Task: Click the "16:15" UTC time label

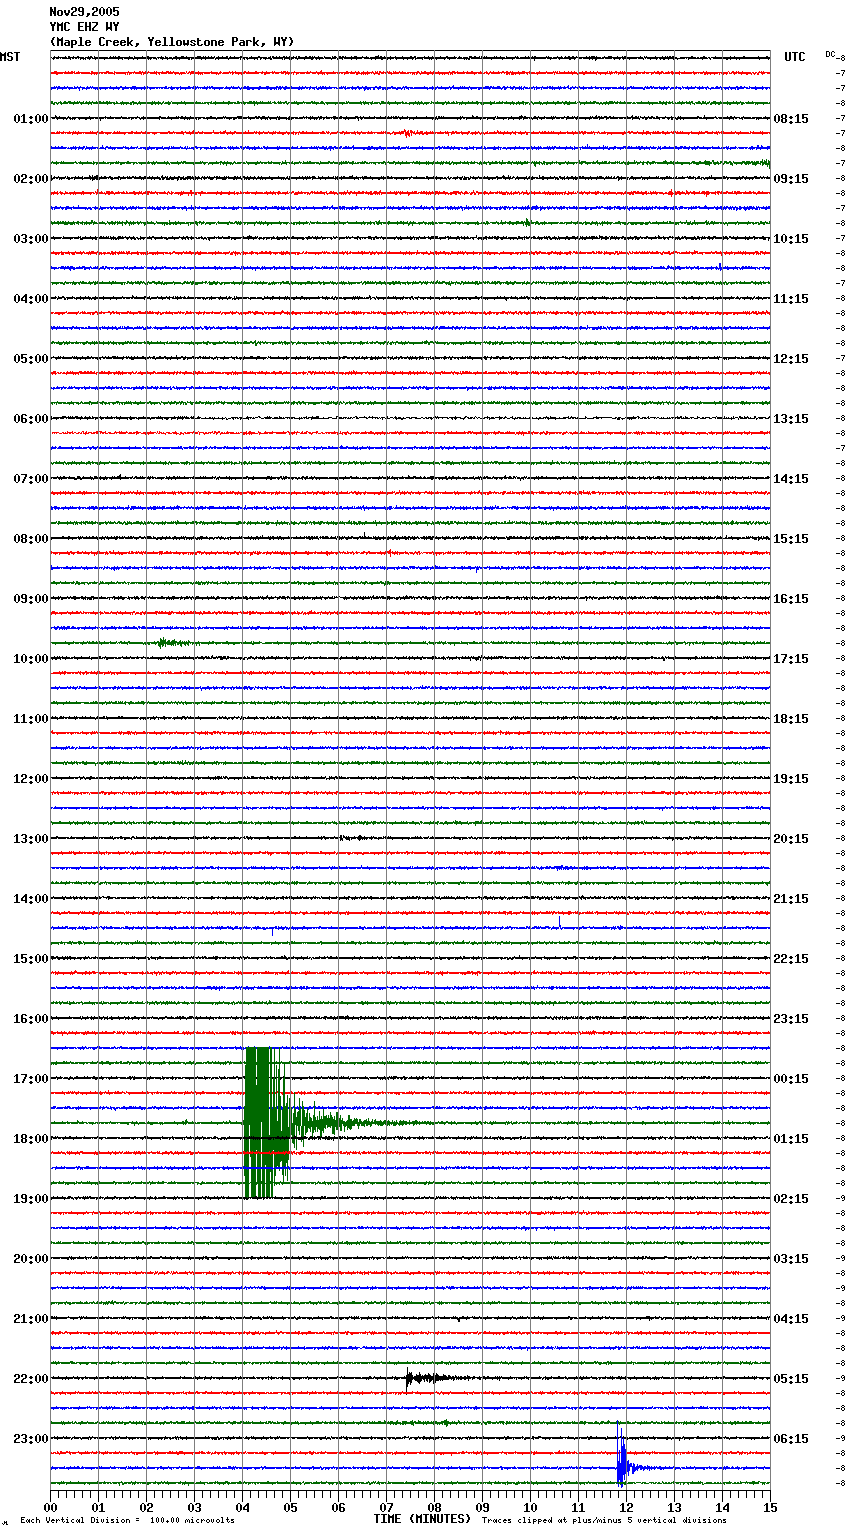Action: point(791,599)
